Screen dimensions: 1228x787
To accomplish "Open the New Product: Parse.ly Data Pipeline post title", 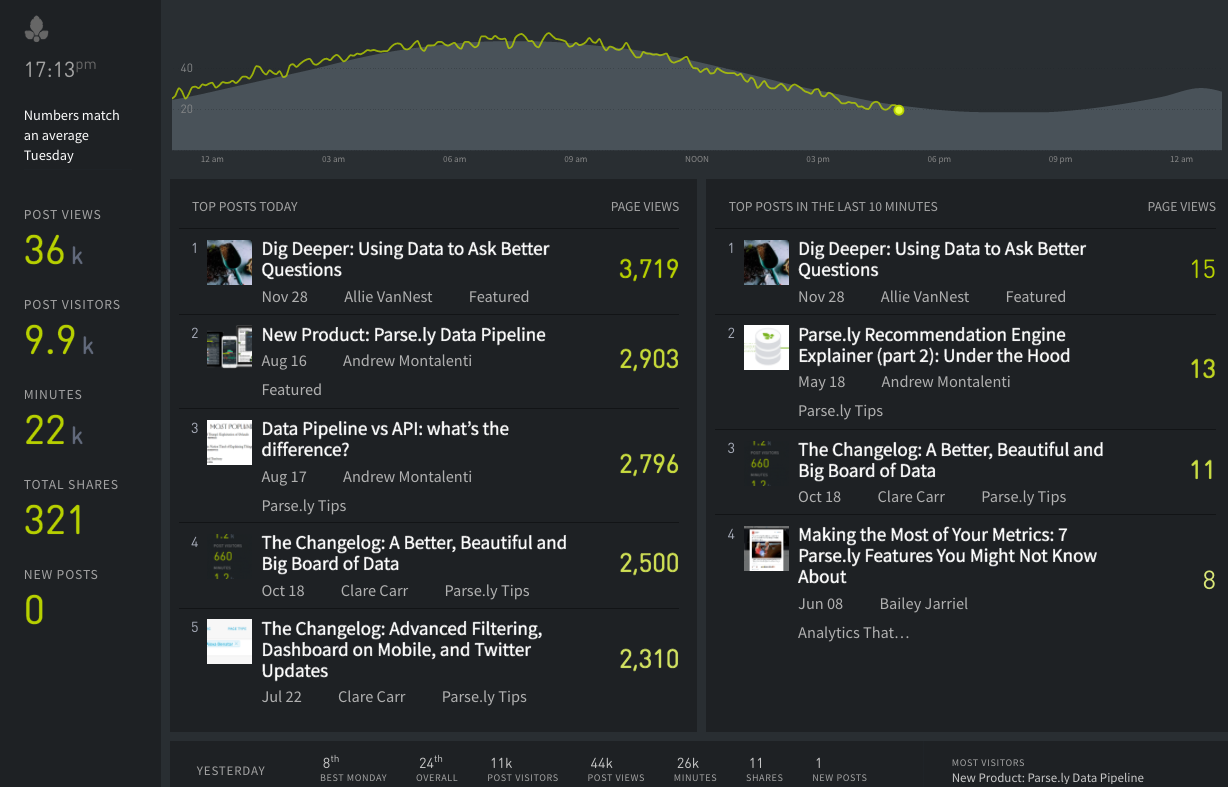I will pos(404,335).
